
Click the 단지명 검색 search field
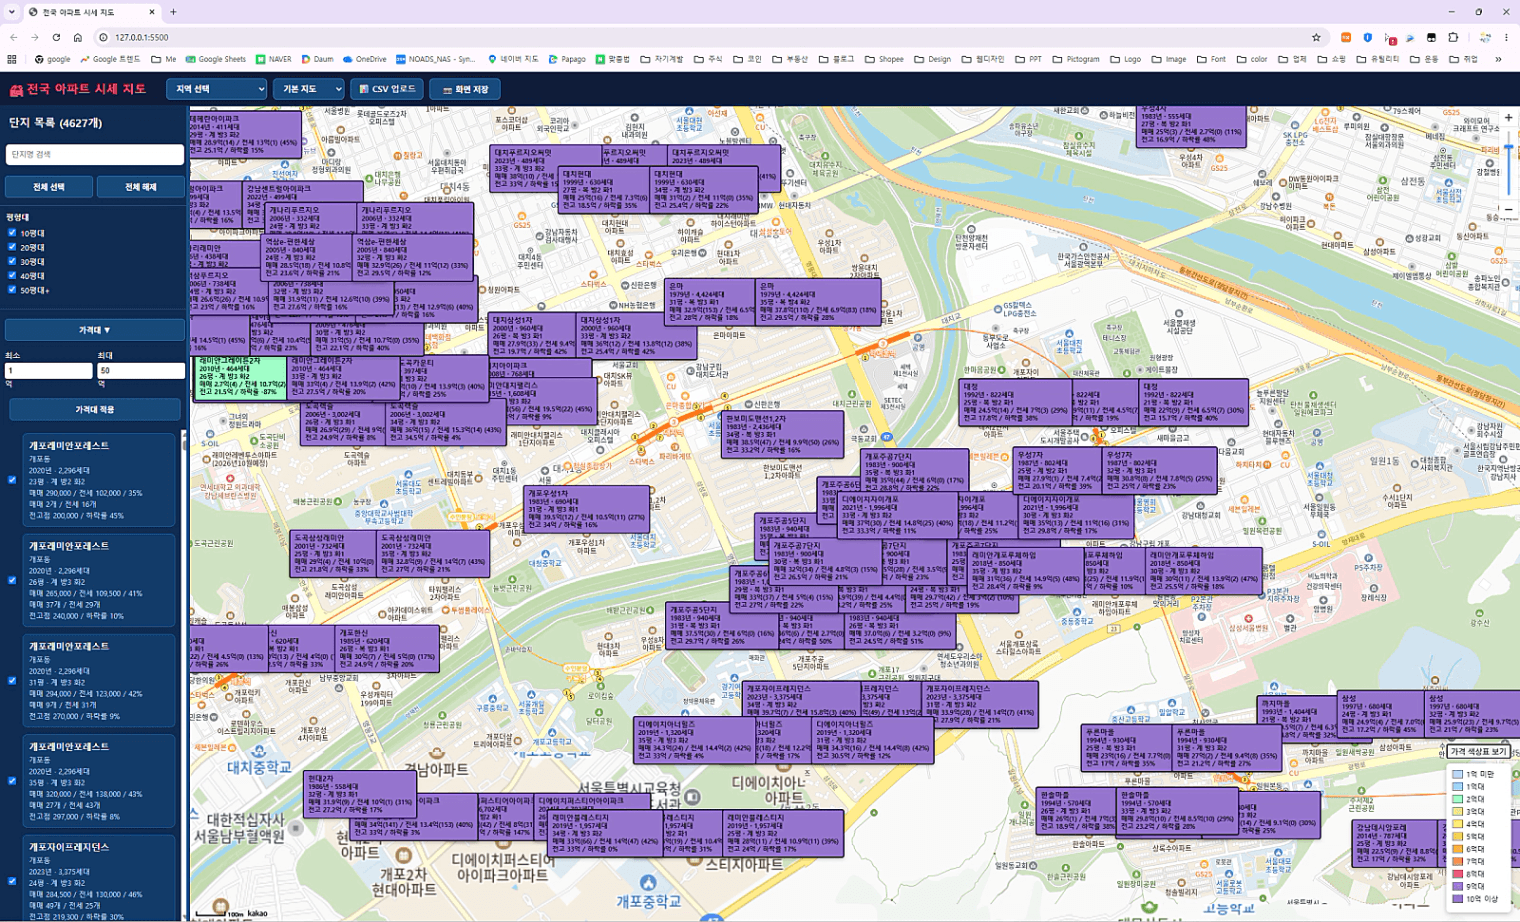point(95,154)
